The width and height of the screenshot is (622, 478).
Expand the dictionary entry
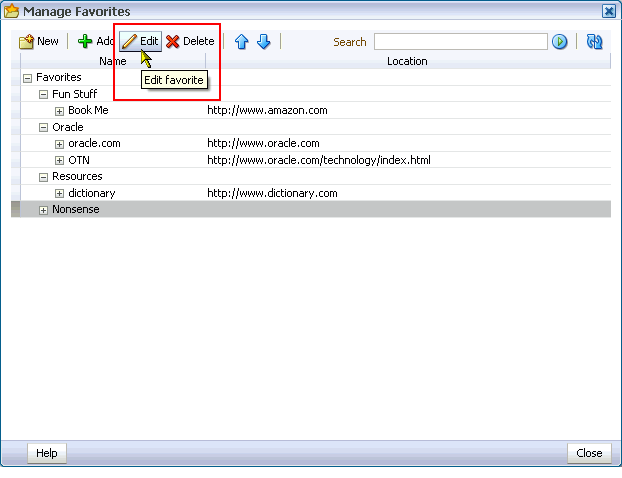(59, 193)
